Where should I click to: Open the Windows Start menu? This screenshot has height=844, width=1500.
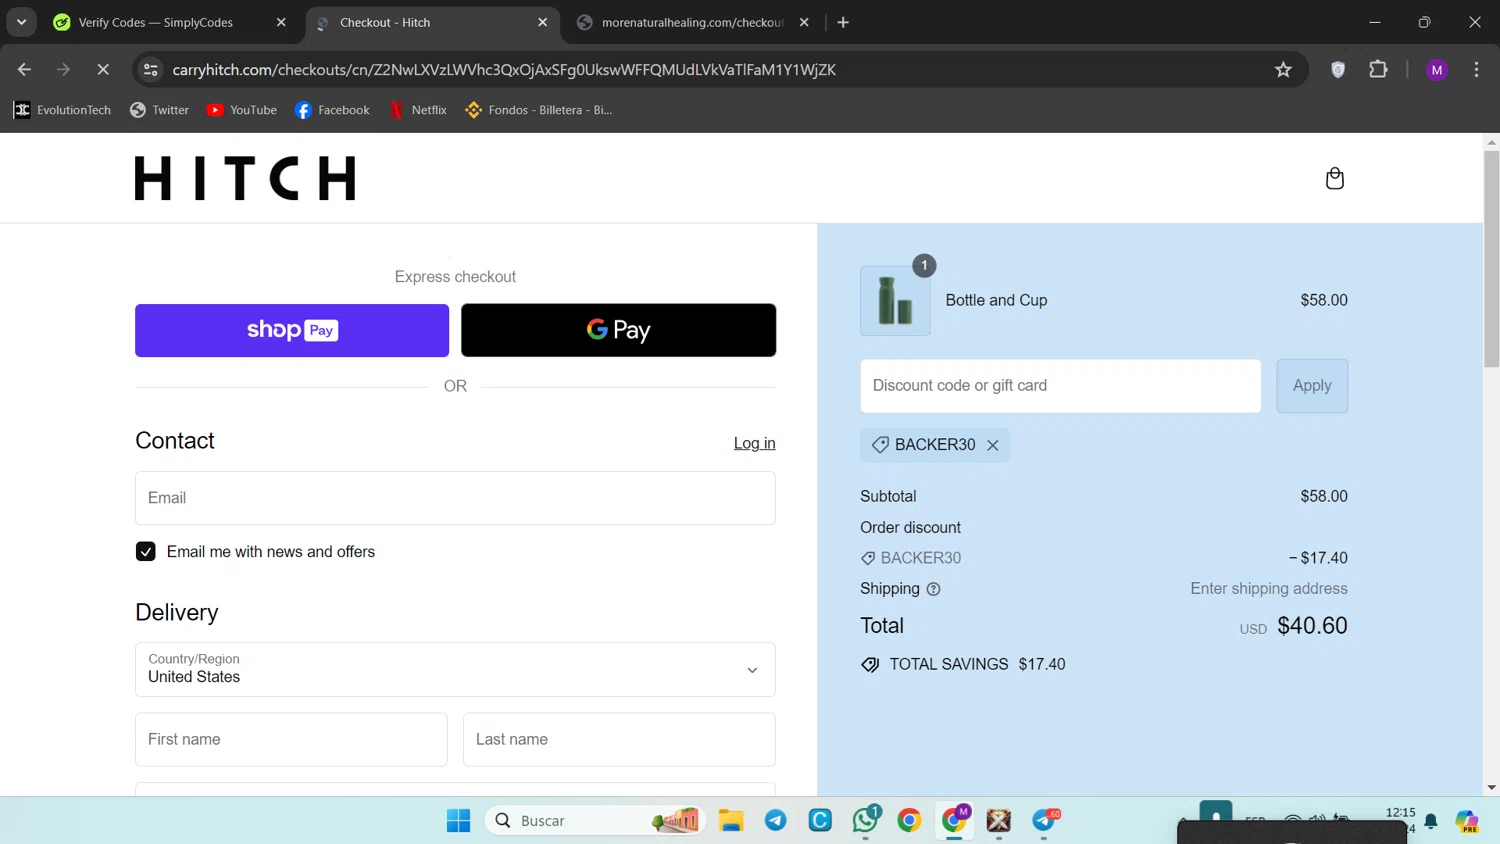(x=458, y=820)
